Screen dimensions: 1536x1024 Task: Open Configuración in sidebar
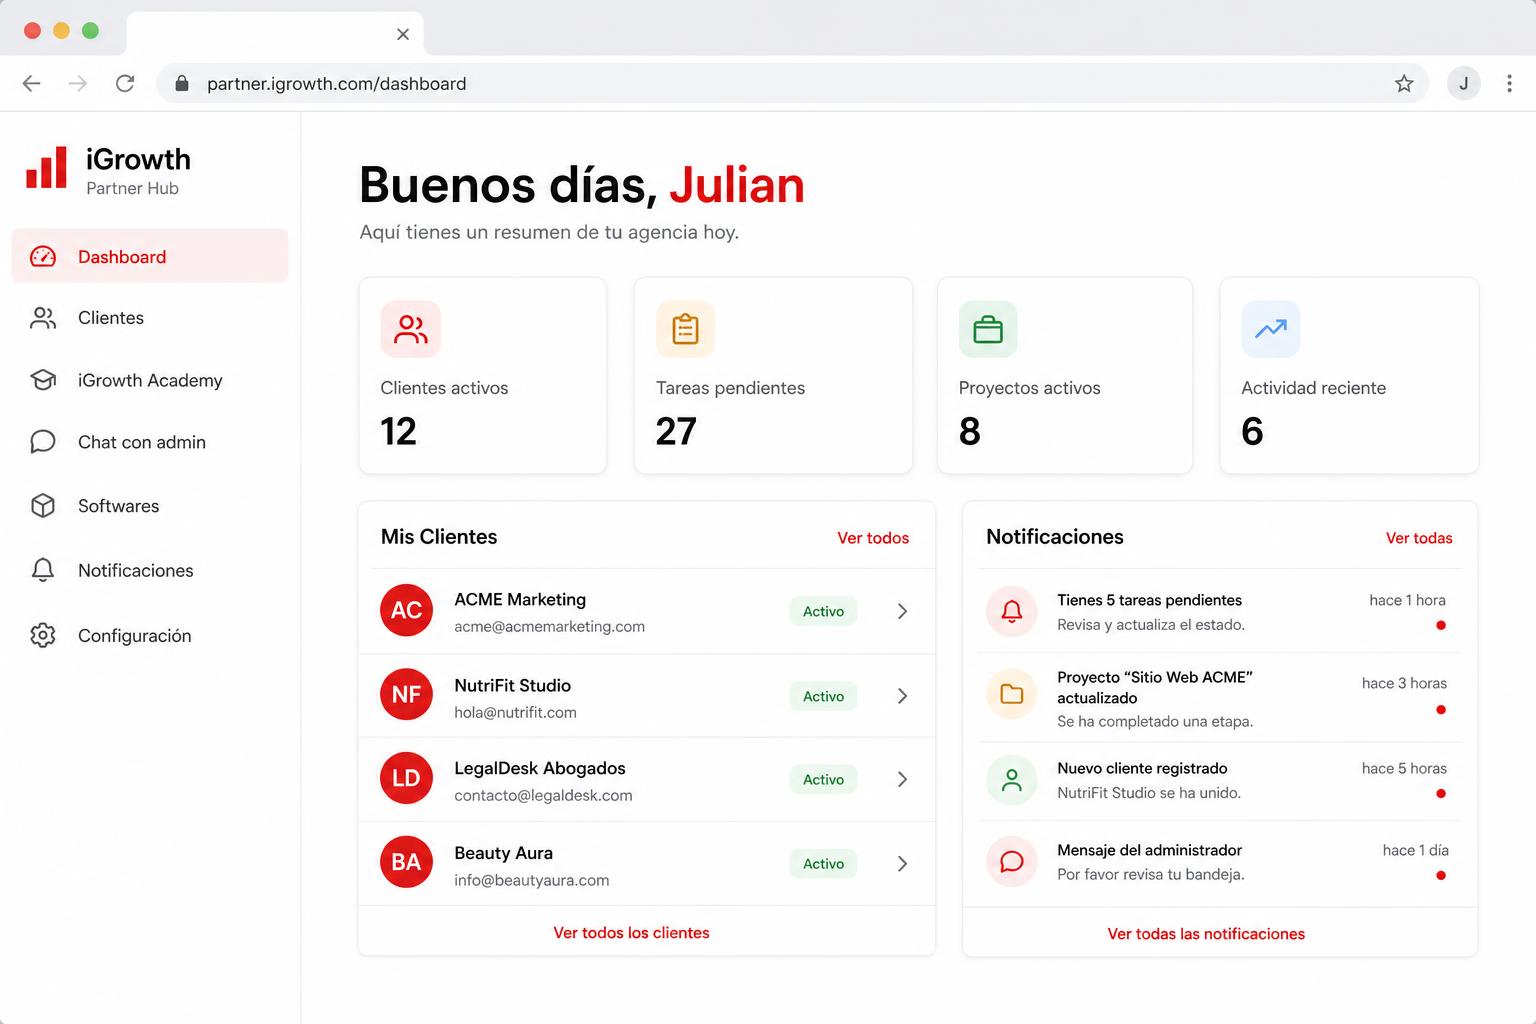150,635
